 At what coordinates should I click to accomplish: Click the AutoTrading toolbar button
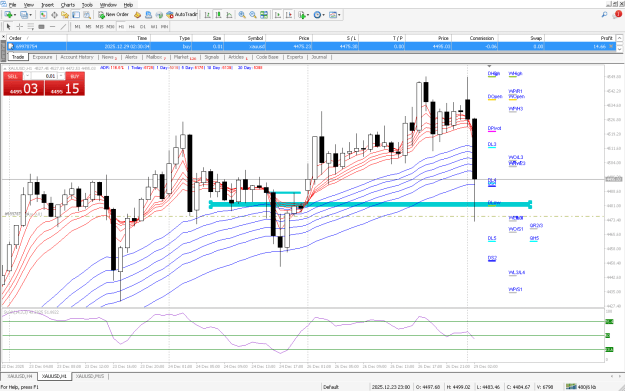coord(182,15)
